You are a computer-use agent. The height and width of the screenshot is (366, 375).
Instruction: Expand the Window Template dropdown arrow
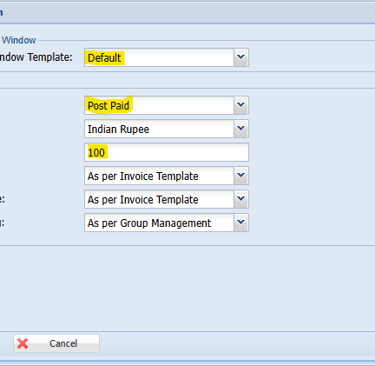click(x=241, y=57)
